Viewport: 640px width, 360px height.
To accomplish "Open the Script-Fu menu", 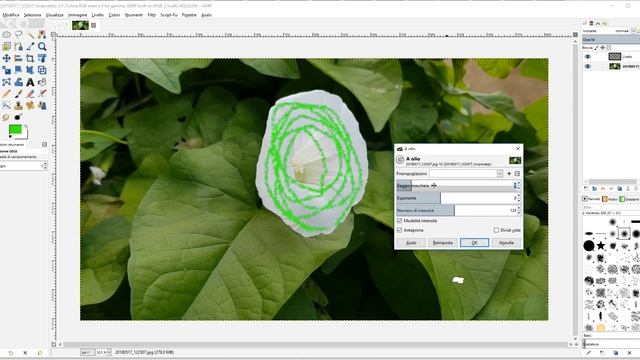I will pos(169,15).
